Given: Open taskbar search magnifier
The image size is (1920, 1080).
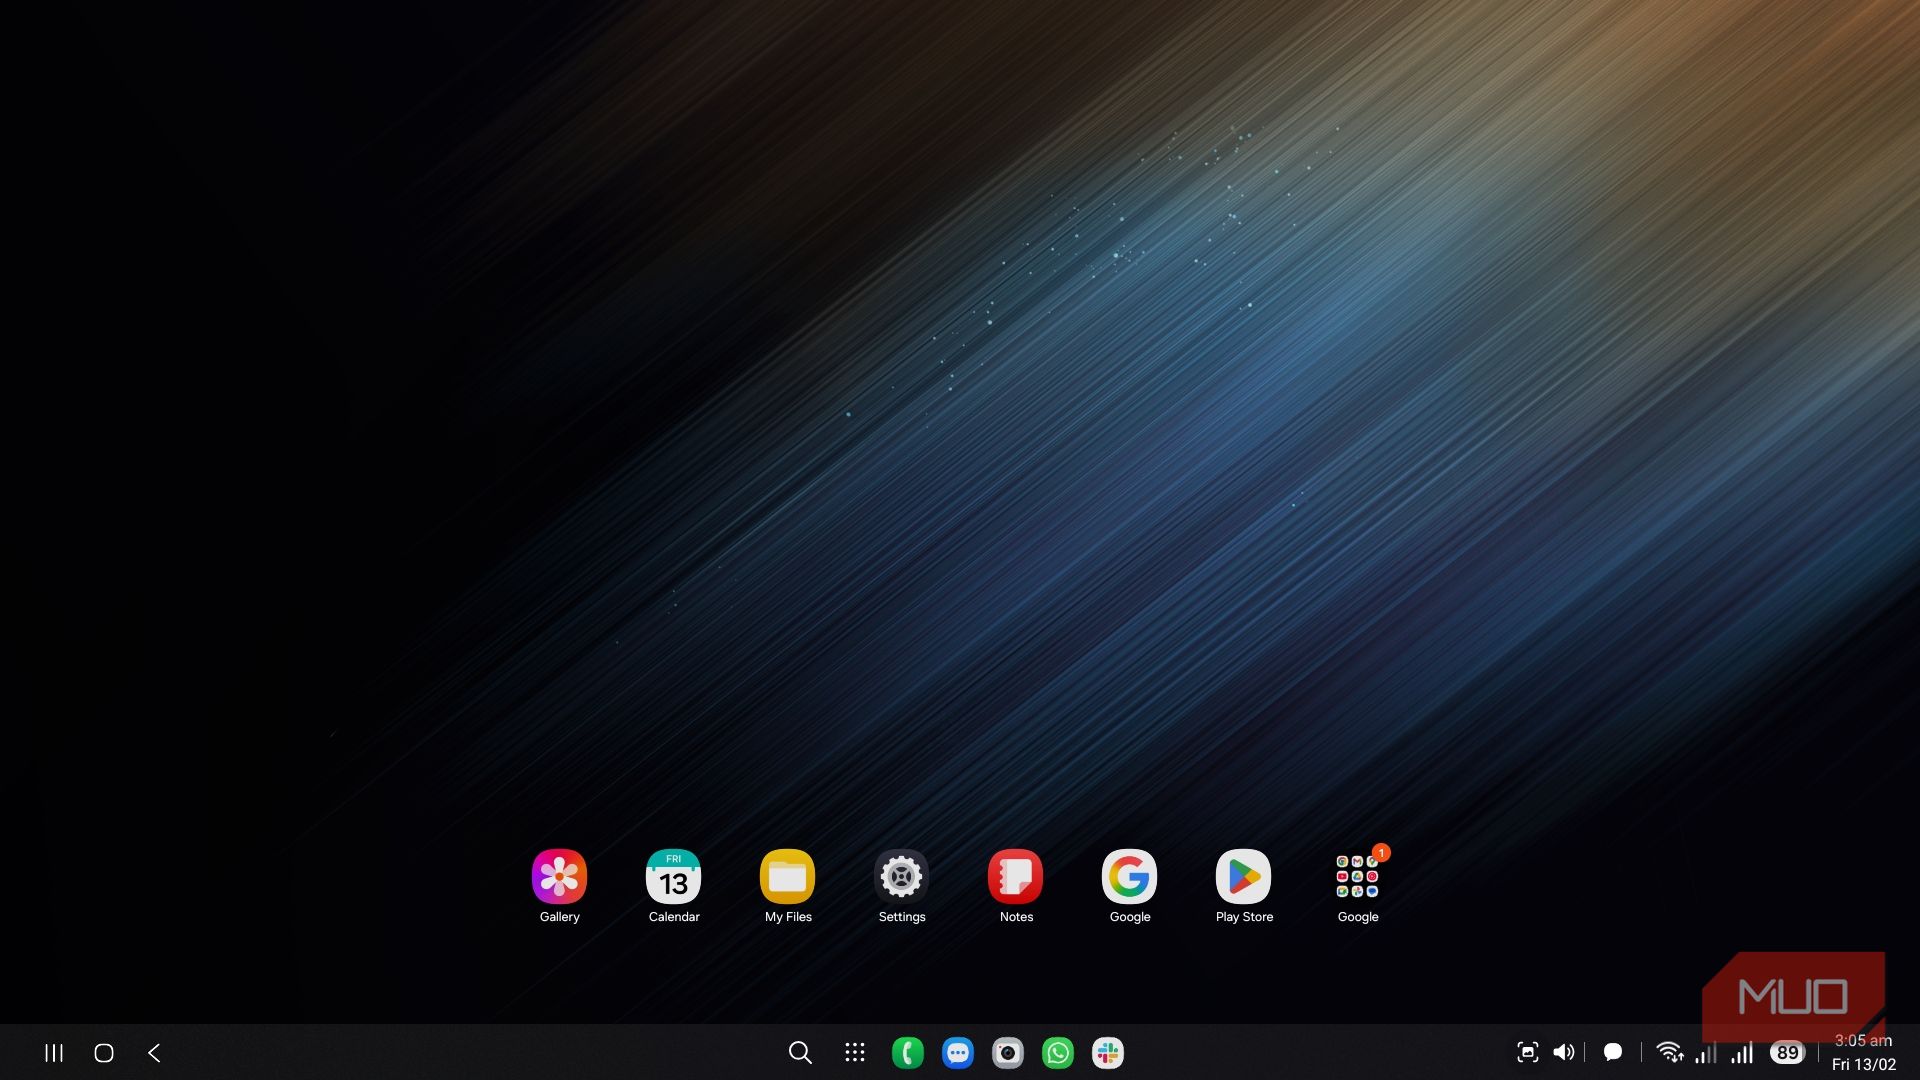Looking at the screenshot, I should pyautogui.click(x=800, y=1053).
